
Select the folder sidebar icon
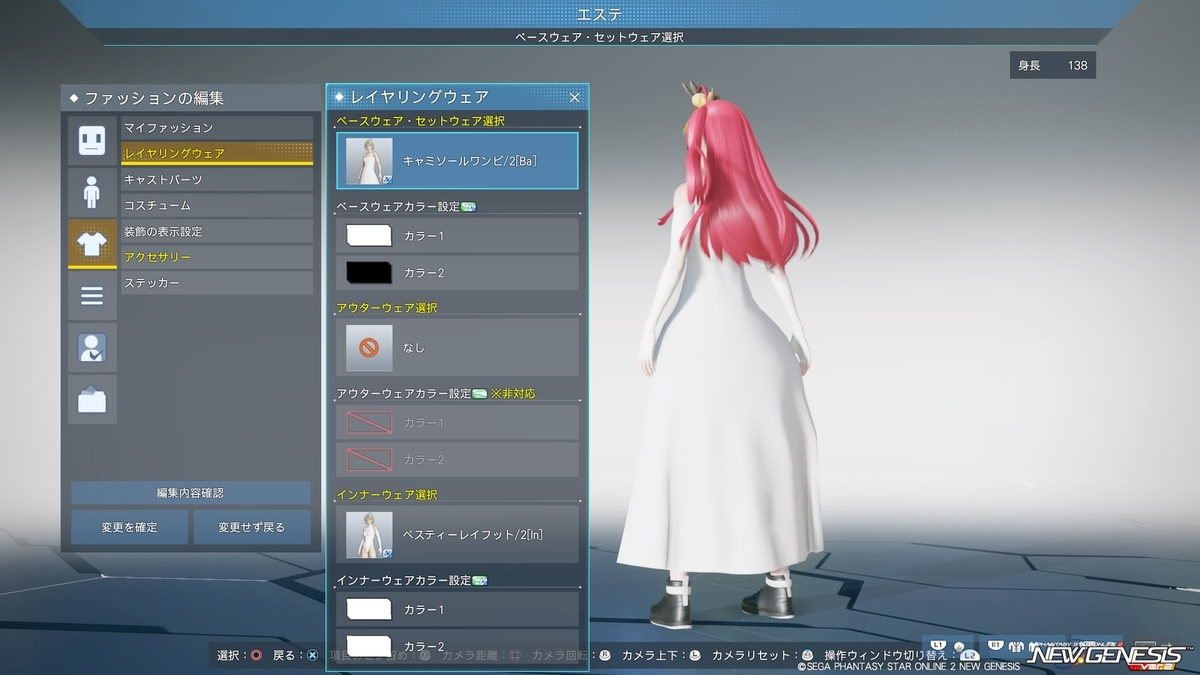coord(92,400)
